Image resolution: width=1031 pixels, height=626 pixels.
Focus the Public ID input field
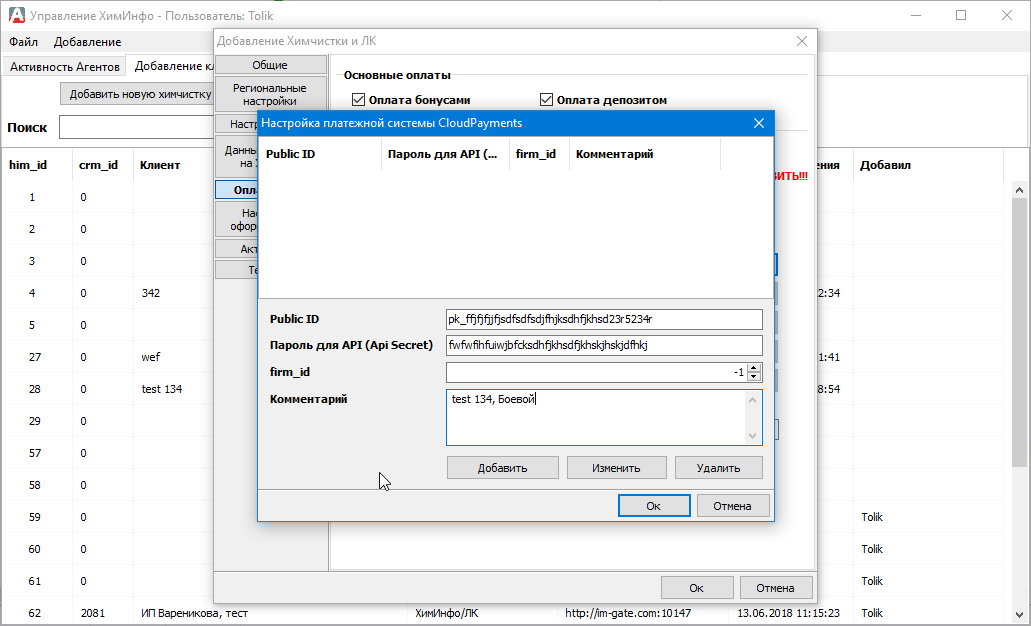[604, 320]
